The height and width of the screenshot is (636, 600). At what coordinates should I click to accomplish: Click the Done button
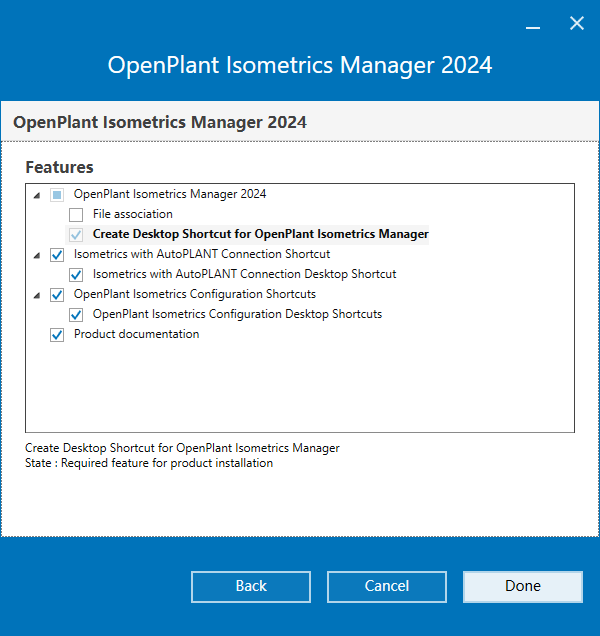click(523, 587)
